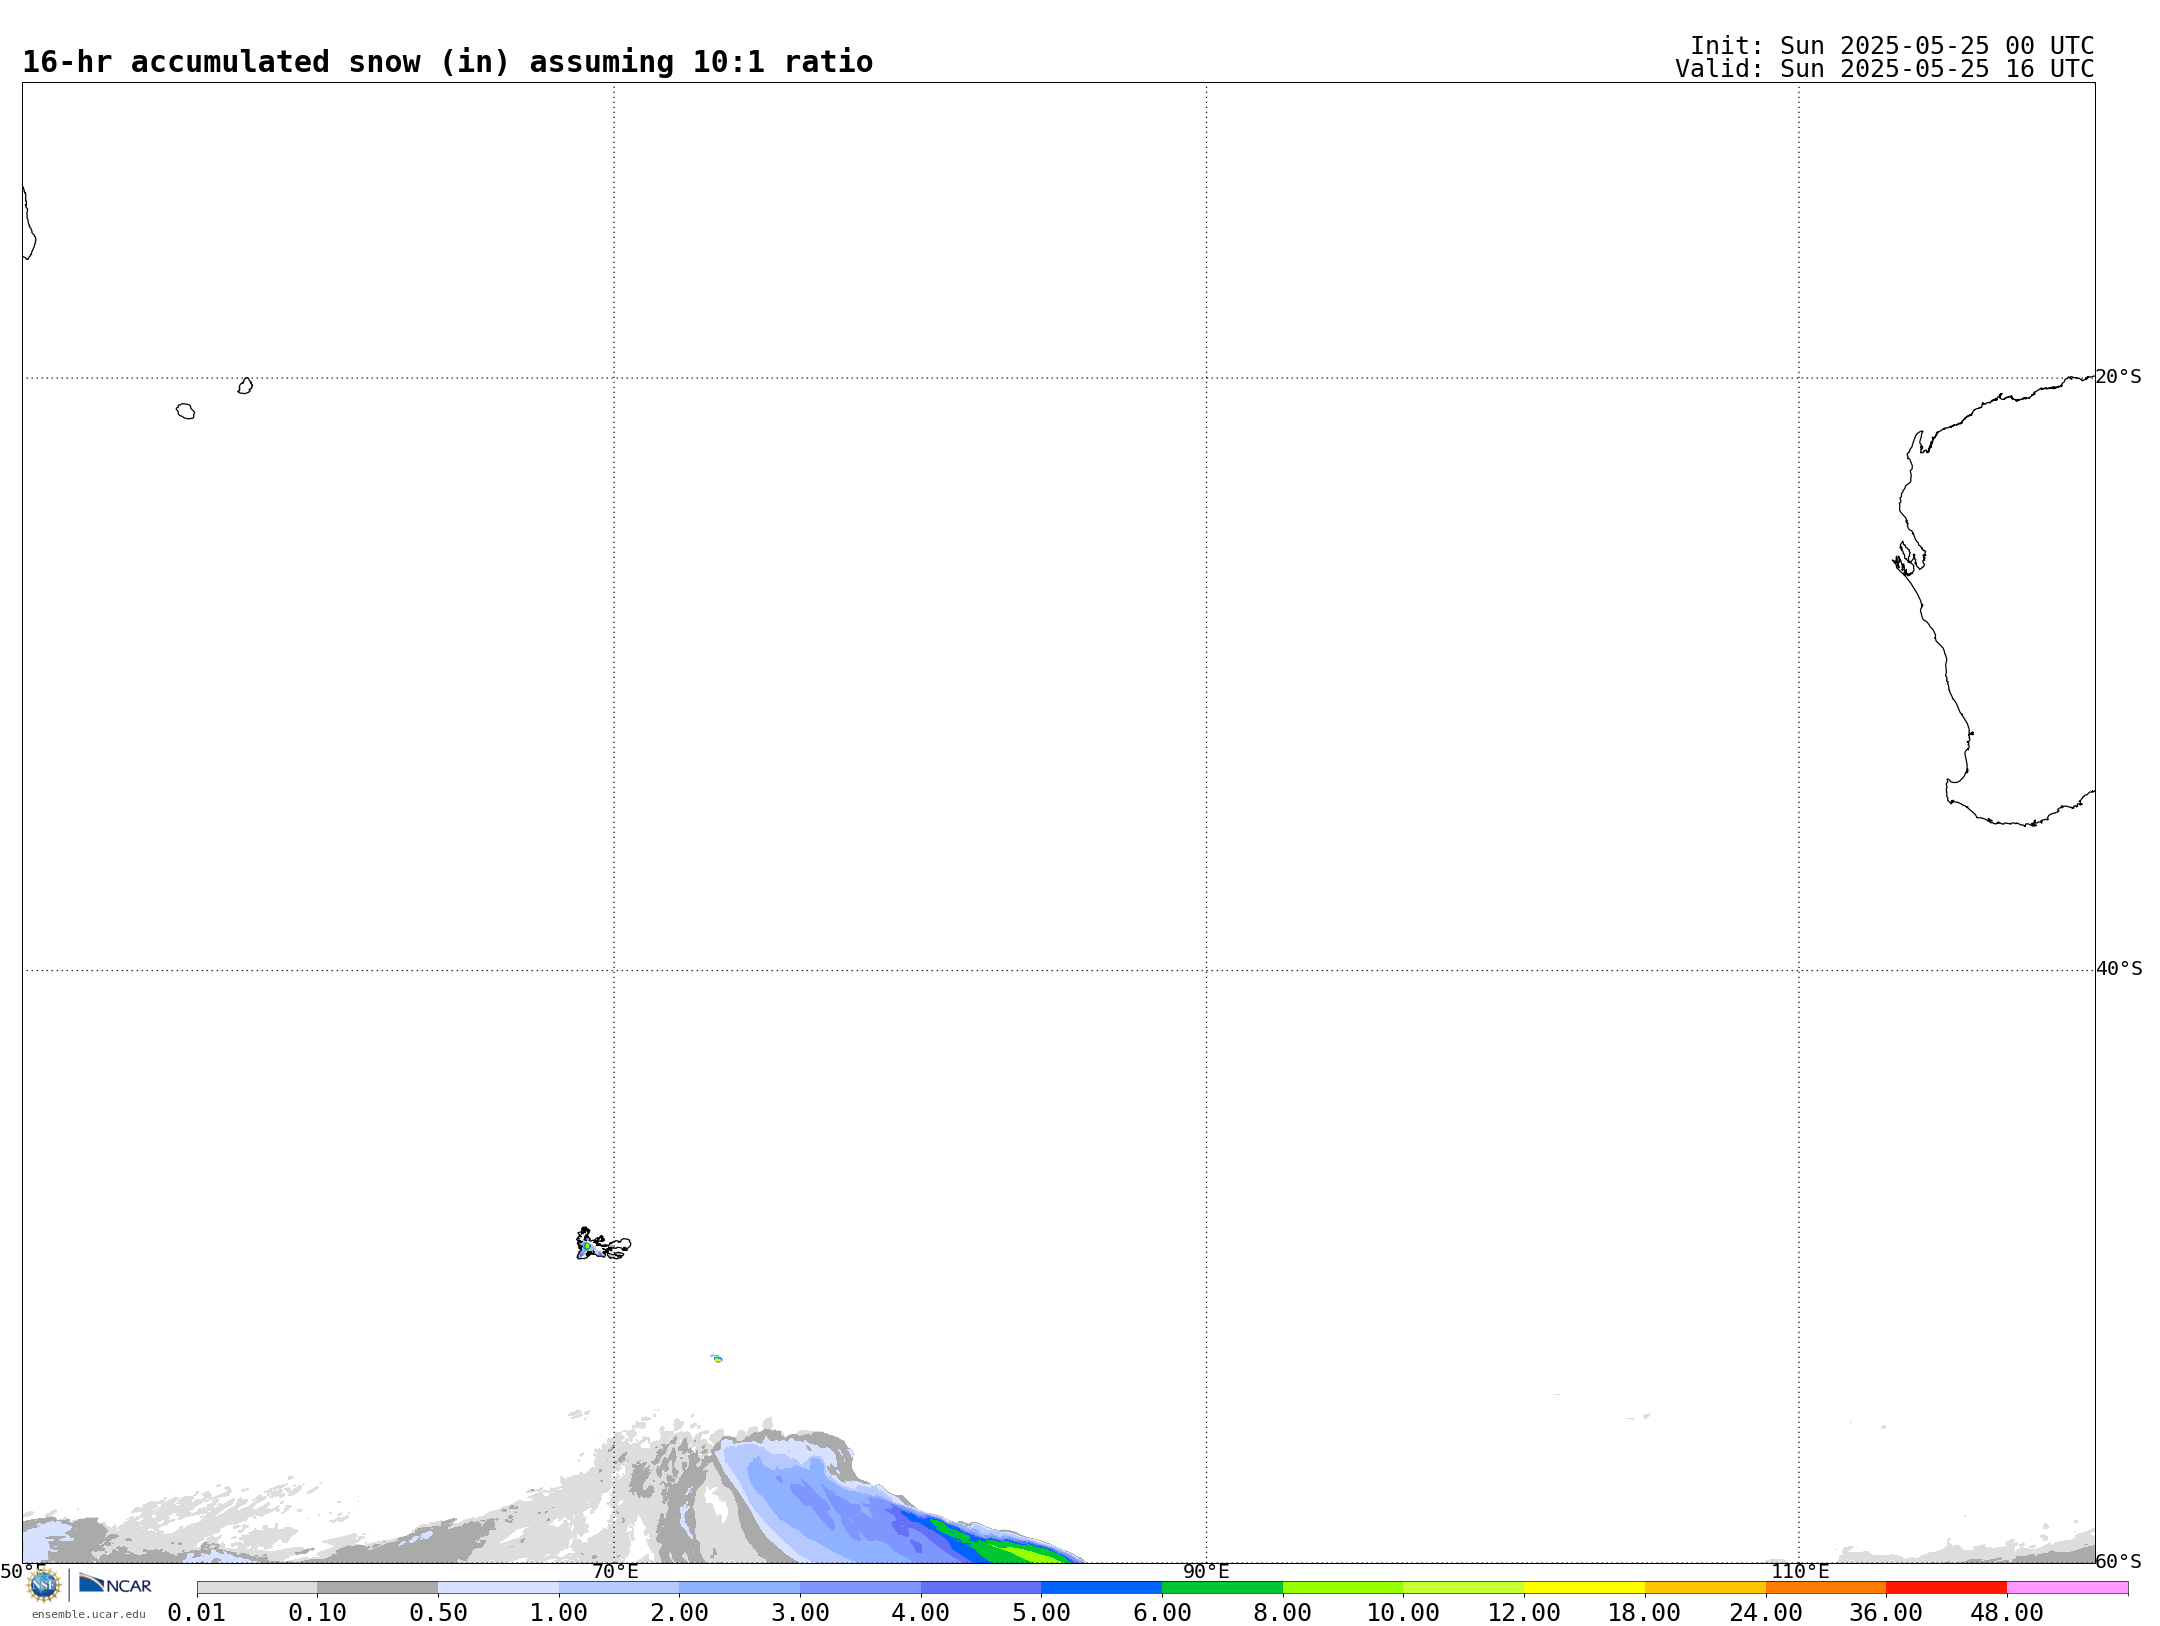2160x1626 pixels.
Task: Click the 5.00 colorbar value
Action: (1042, 1613)
